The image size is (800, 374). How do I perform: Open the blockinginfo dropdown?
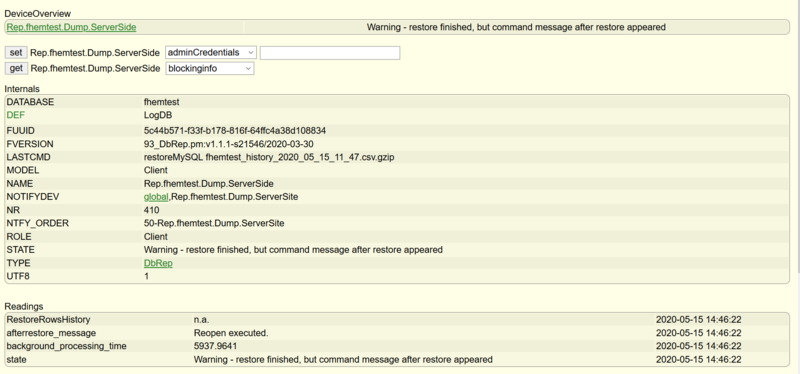tap(210, 68)
